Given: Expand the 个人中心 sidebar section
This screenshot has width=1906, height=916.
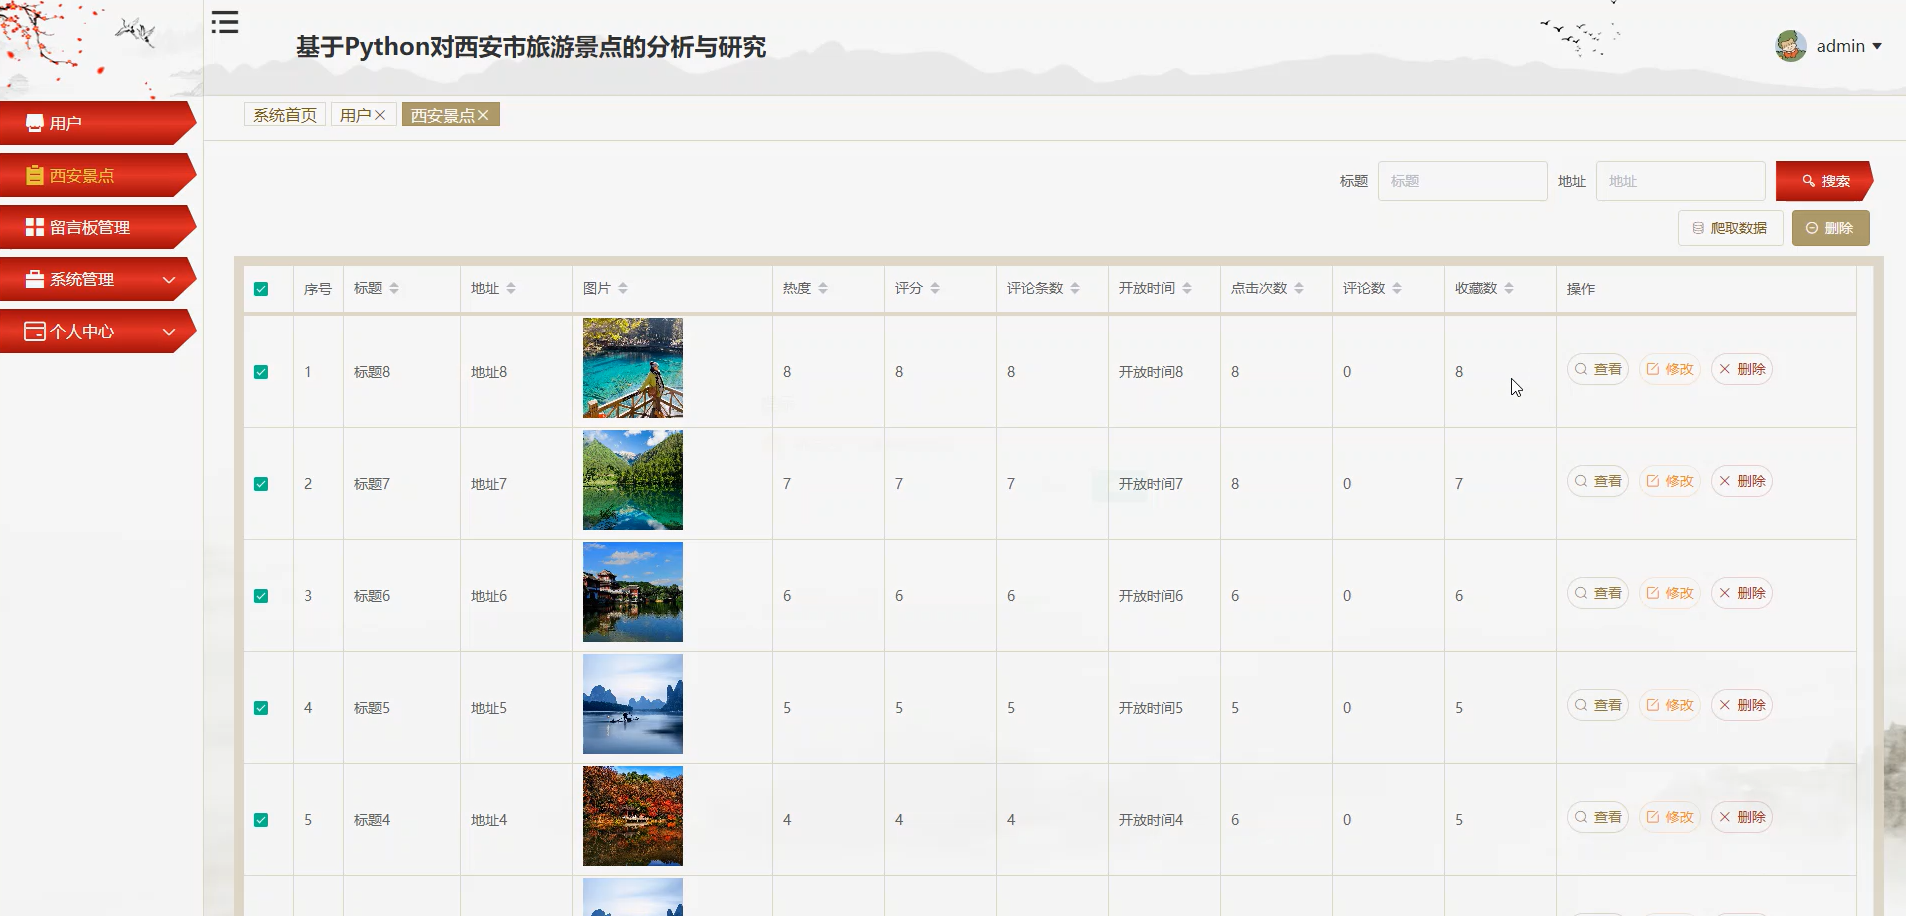Looking at the screenshot, I should click(x=97, y=331).
